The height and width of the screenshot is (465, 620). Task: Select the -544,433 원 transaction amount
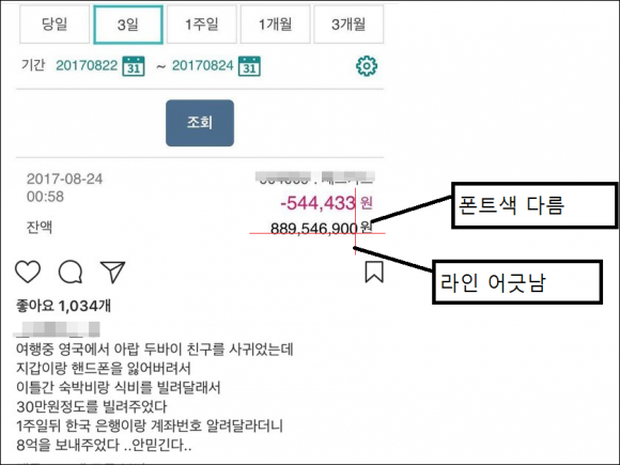pyautogui.click(x=326, y=203)
